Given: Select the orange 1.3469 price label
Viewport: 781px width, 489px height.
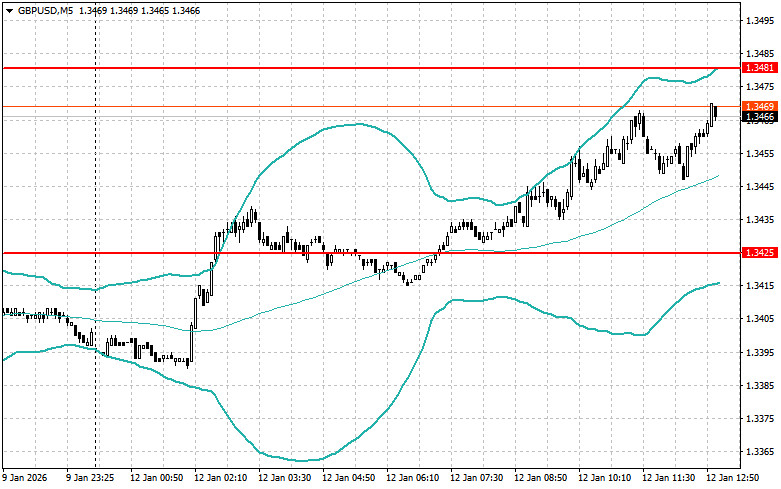Looking at the screenshot, I should tap(760, 107).
